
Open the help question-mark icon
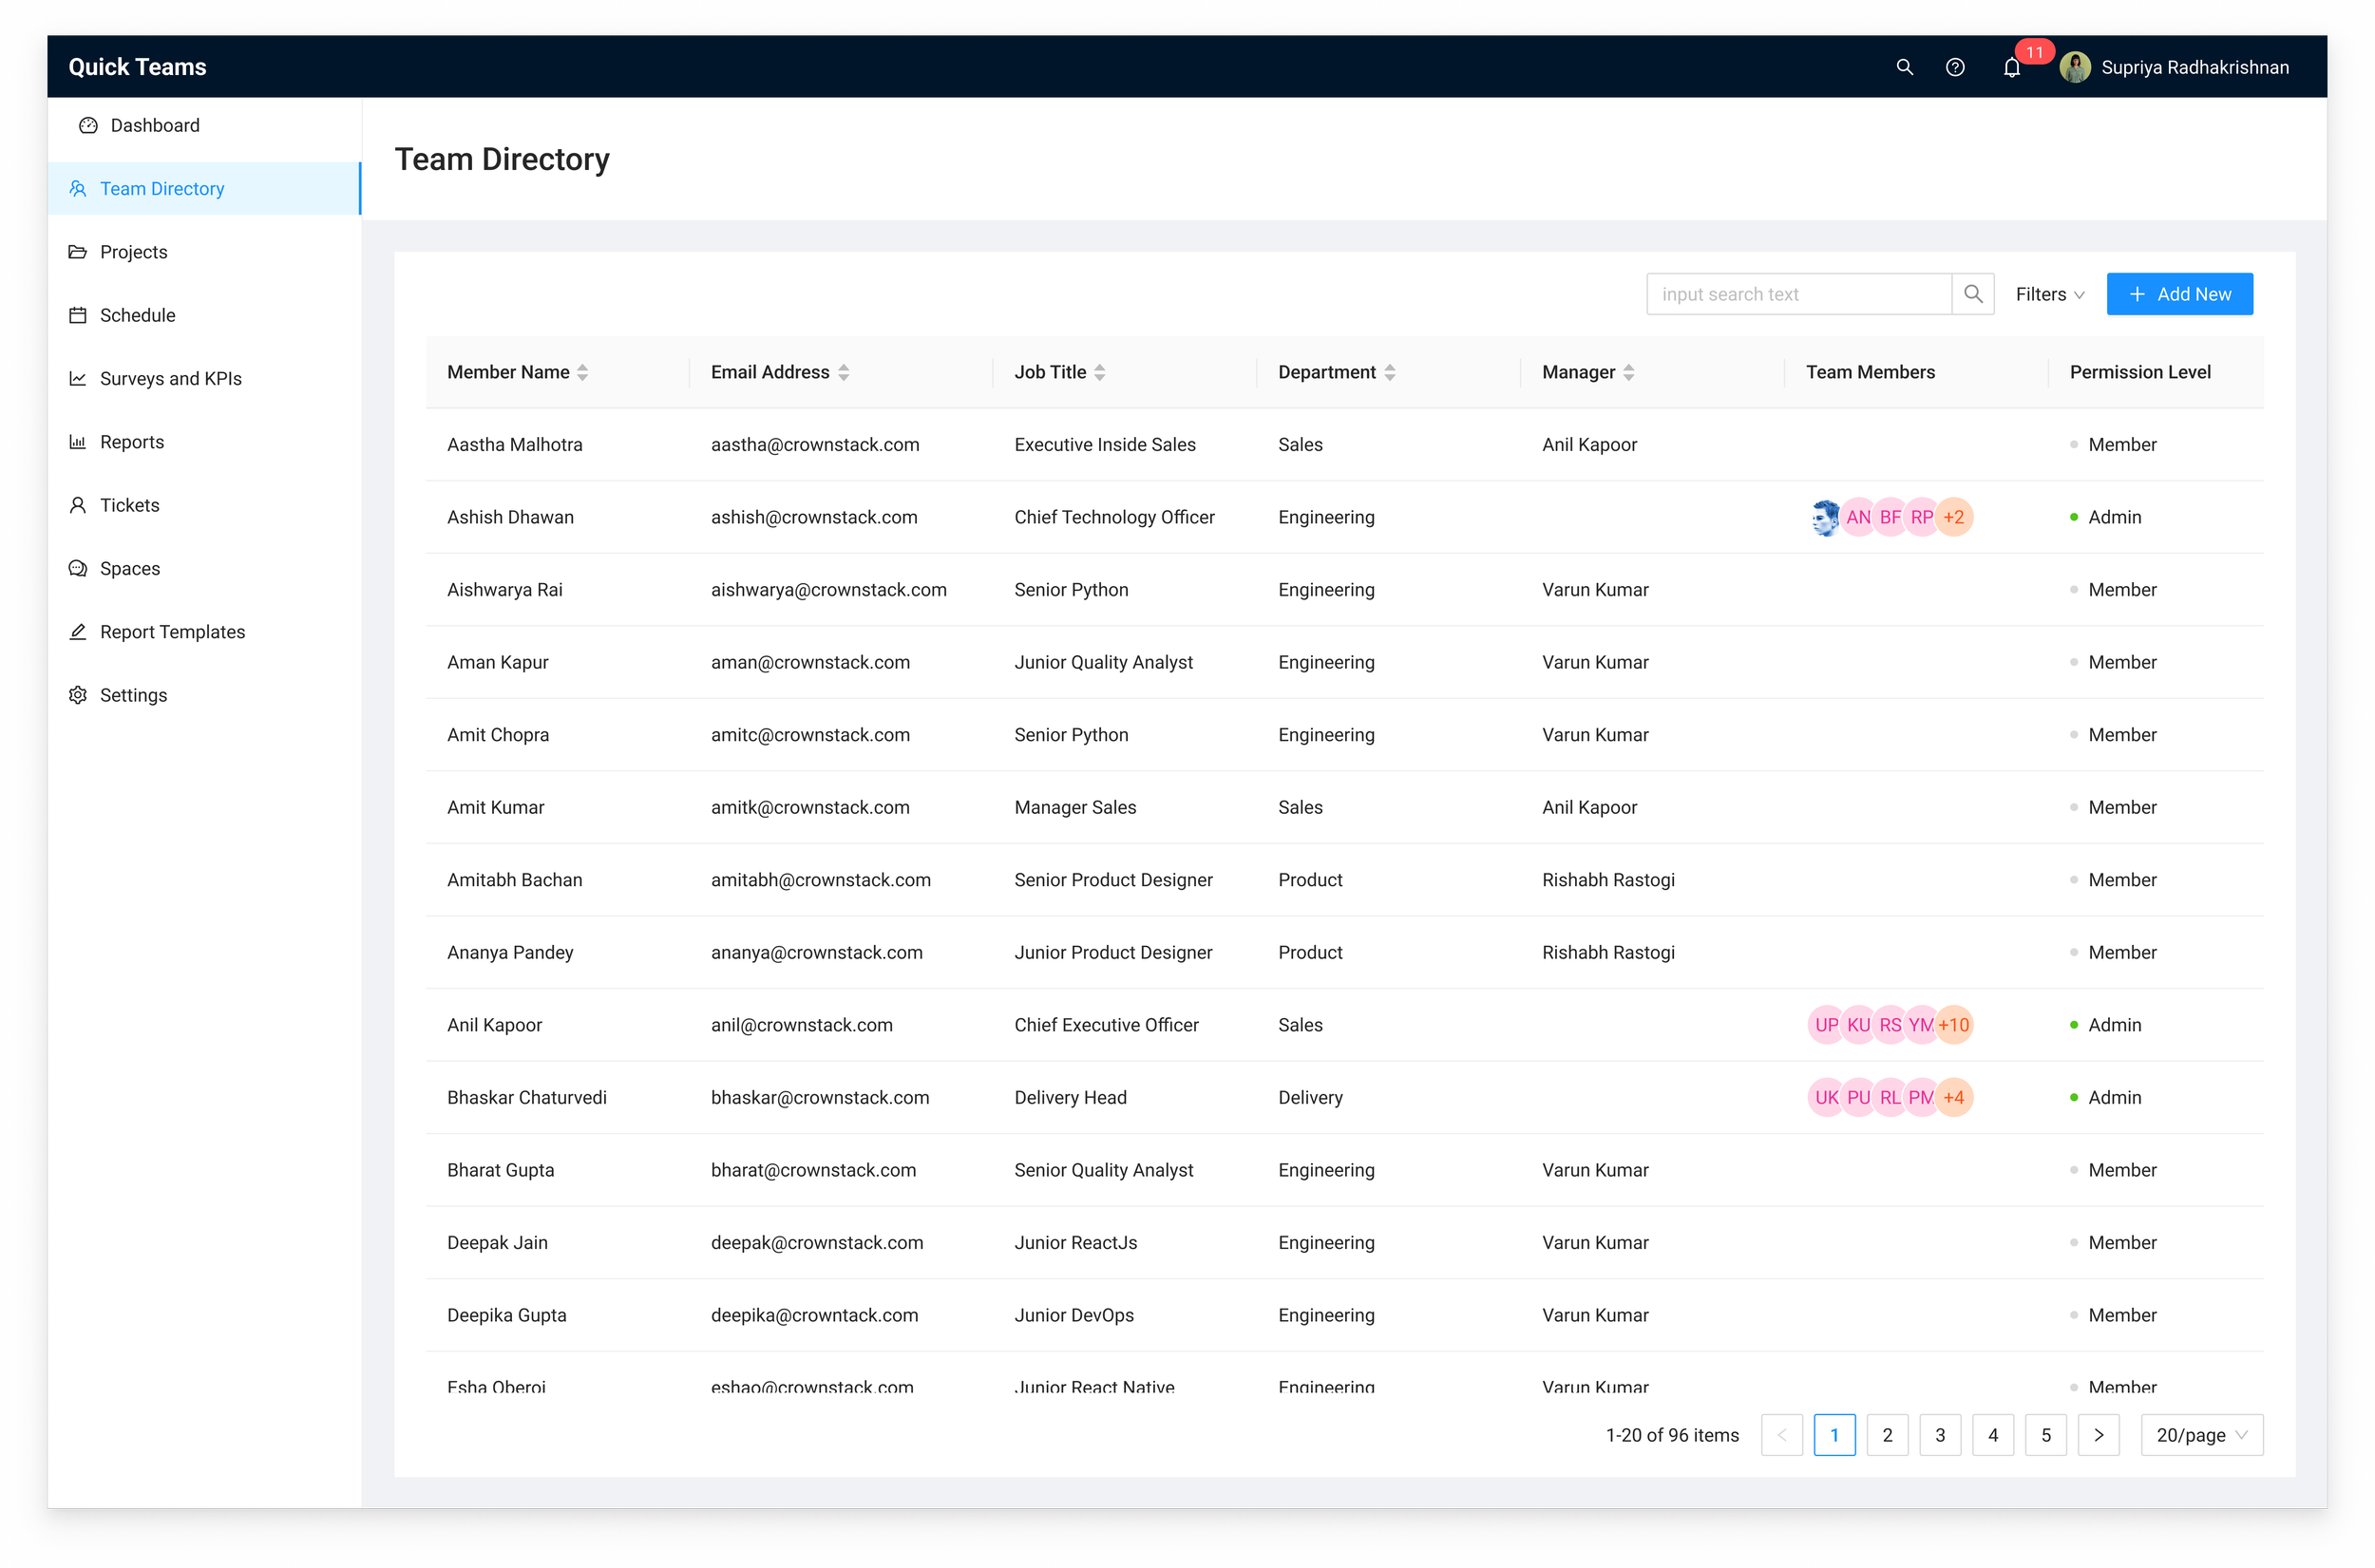pyautogui.click(x=1955, y=67)
